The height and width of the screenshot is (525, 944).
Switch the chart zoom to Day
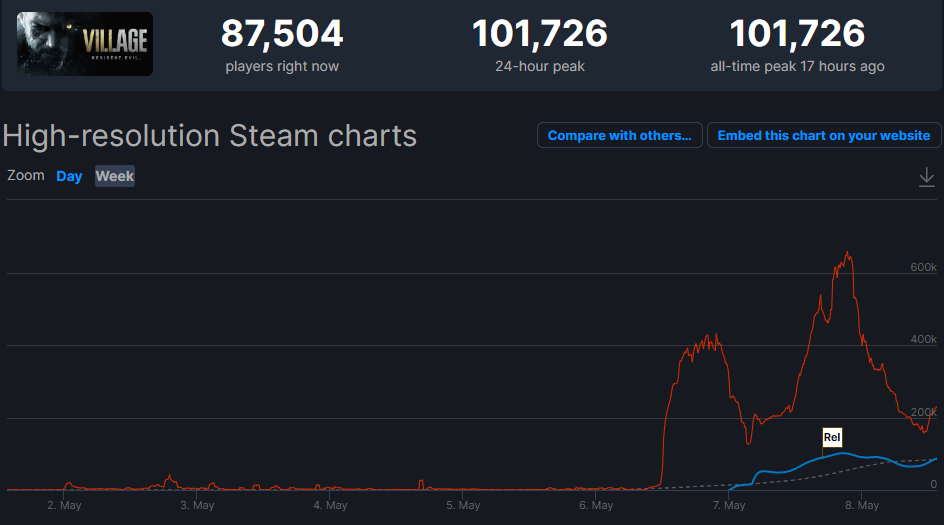coord(69,176)
